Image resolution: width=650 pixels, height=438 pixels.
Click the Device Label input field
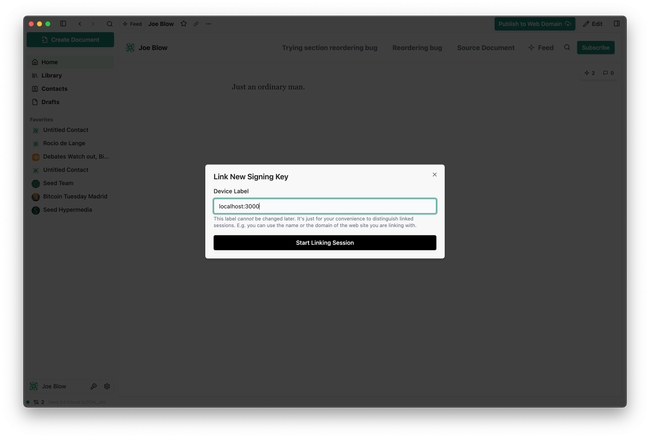[x=324, y=206]
